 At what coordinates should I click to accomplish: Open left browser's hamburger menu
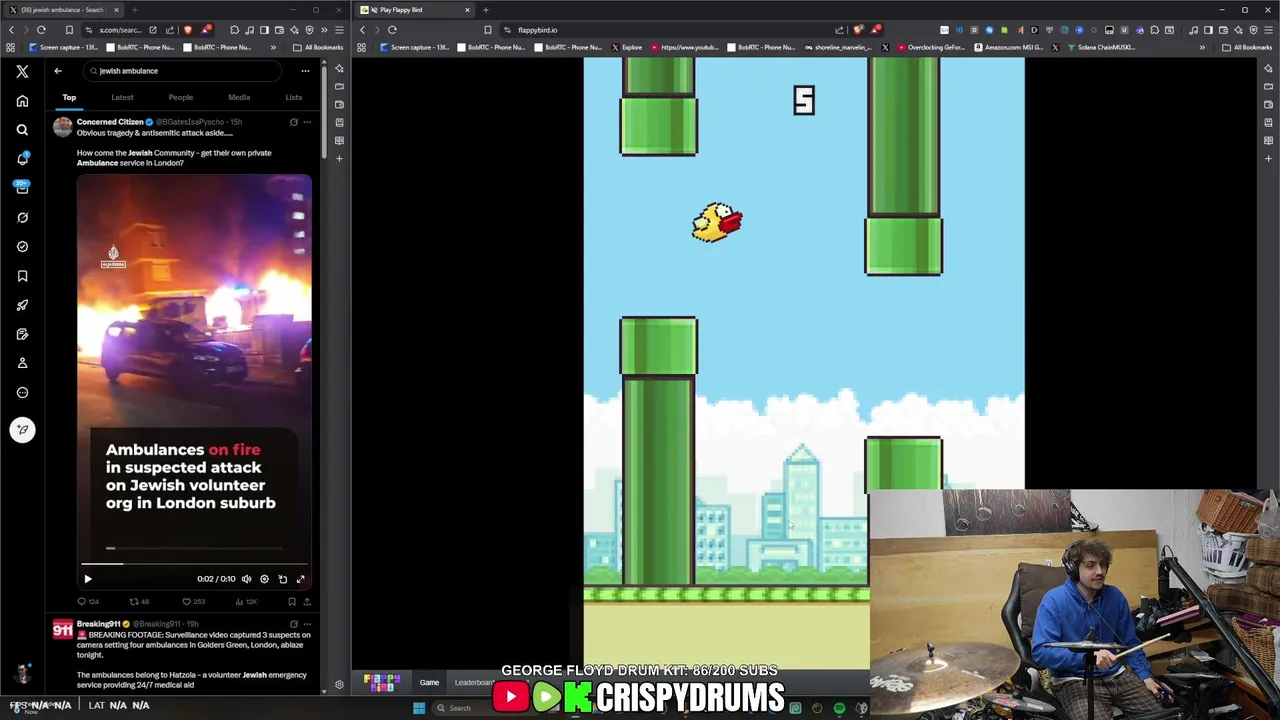339,30
